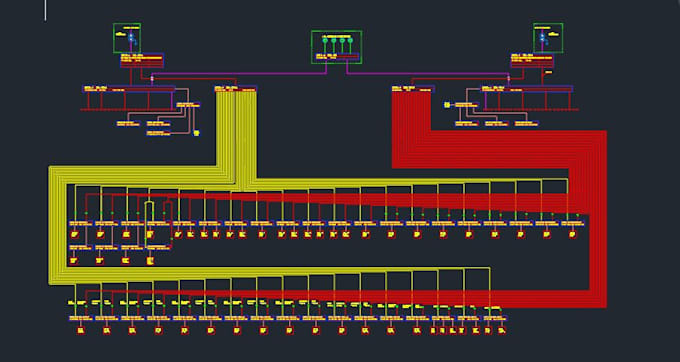This screenshot has width=680, height=362.
Task: Pick the second green generator circle in center box
Action: [x=333, y=41]
